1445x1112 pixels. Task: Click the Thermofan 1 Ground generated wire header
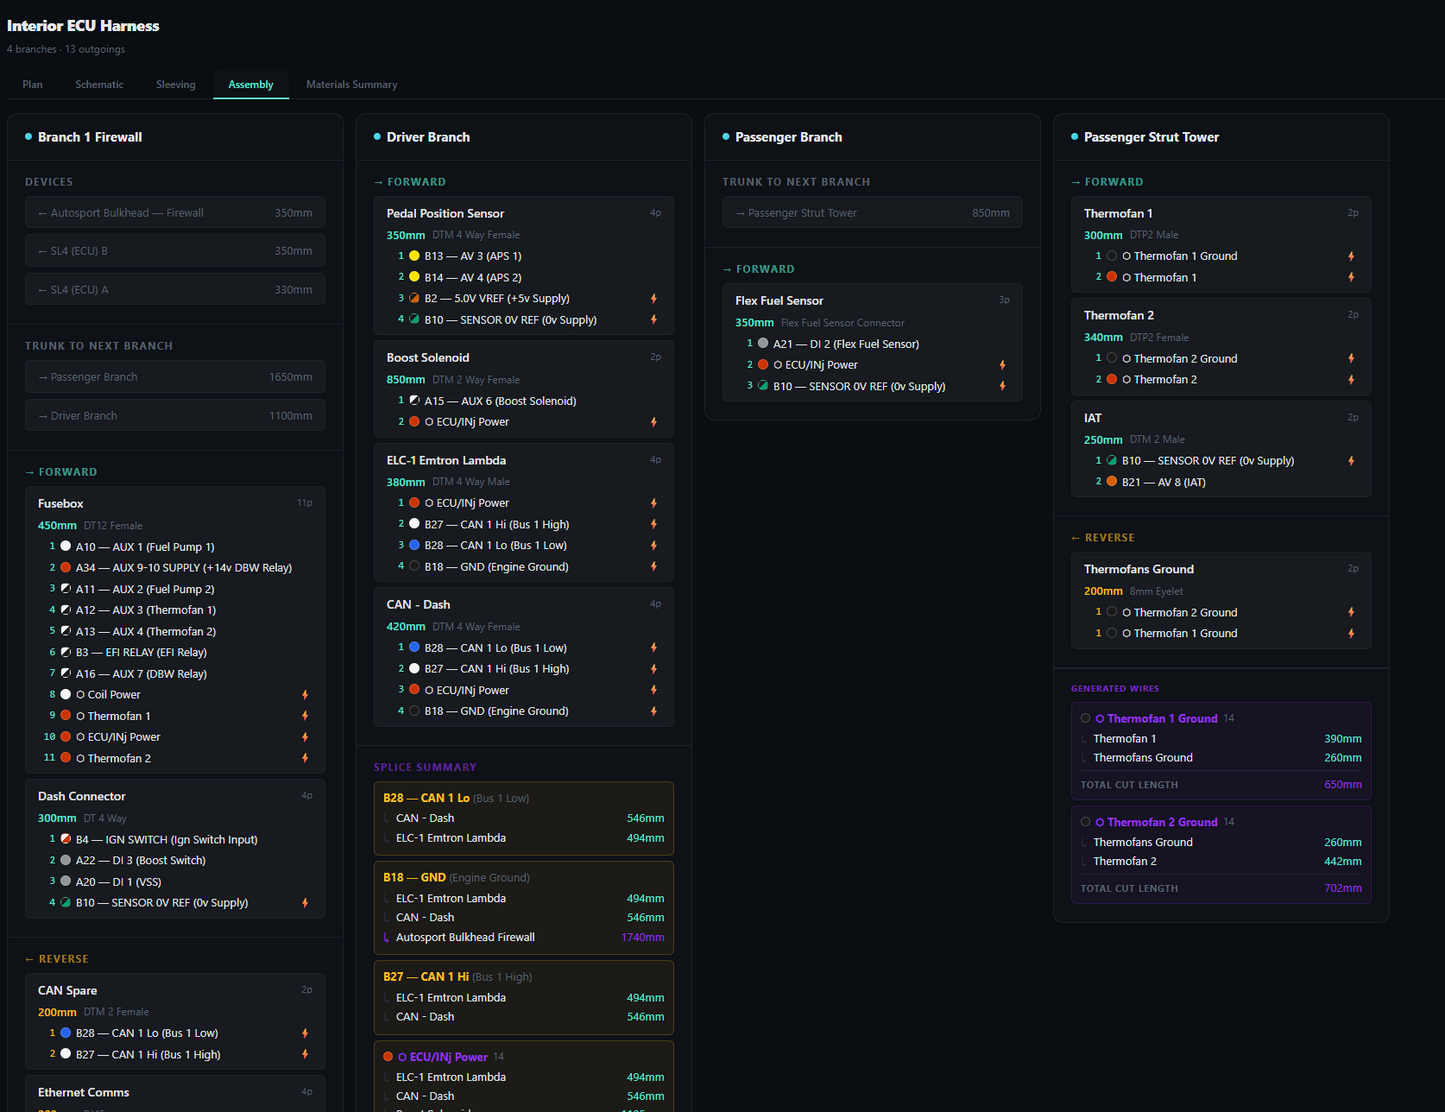[x=1158, y=719]
